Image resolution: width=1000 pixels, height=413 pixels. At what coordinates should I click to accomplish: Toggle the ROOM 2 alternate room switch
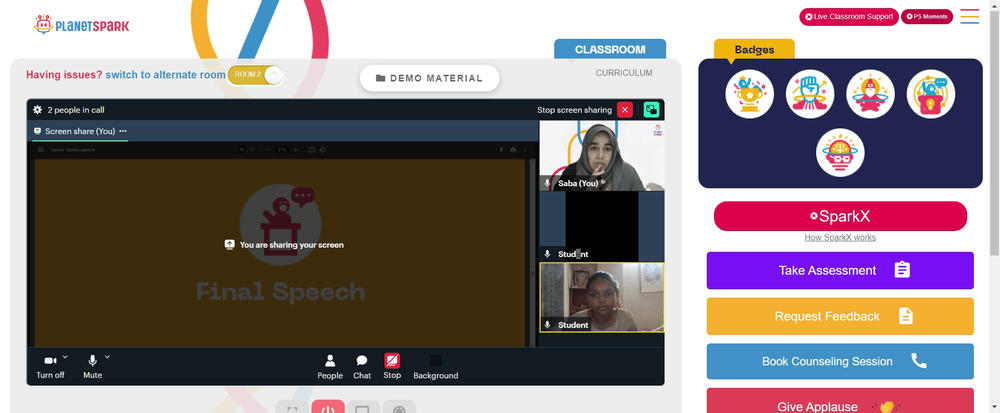tap(255, 75)
